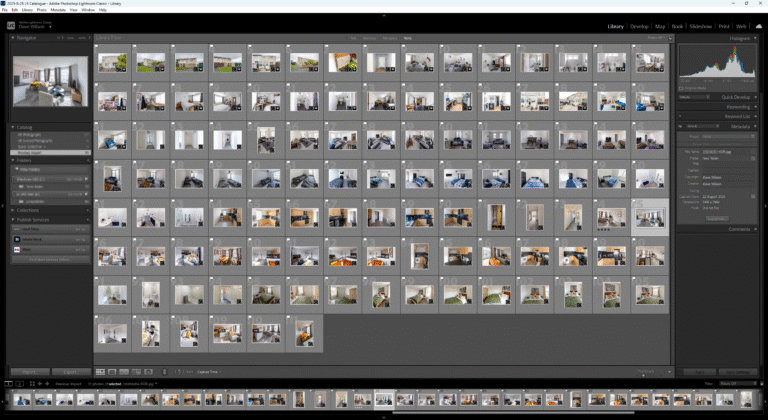768x420 pixels.
Task: Click the People view icon in toolbar
Action: point(149,372)
